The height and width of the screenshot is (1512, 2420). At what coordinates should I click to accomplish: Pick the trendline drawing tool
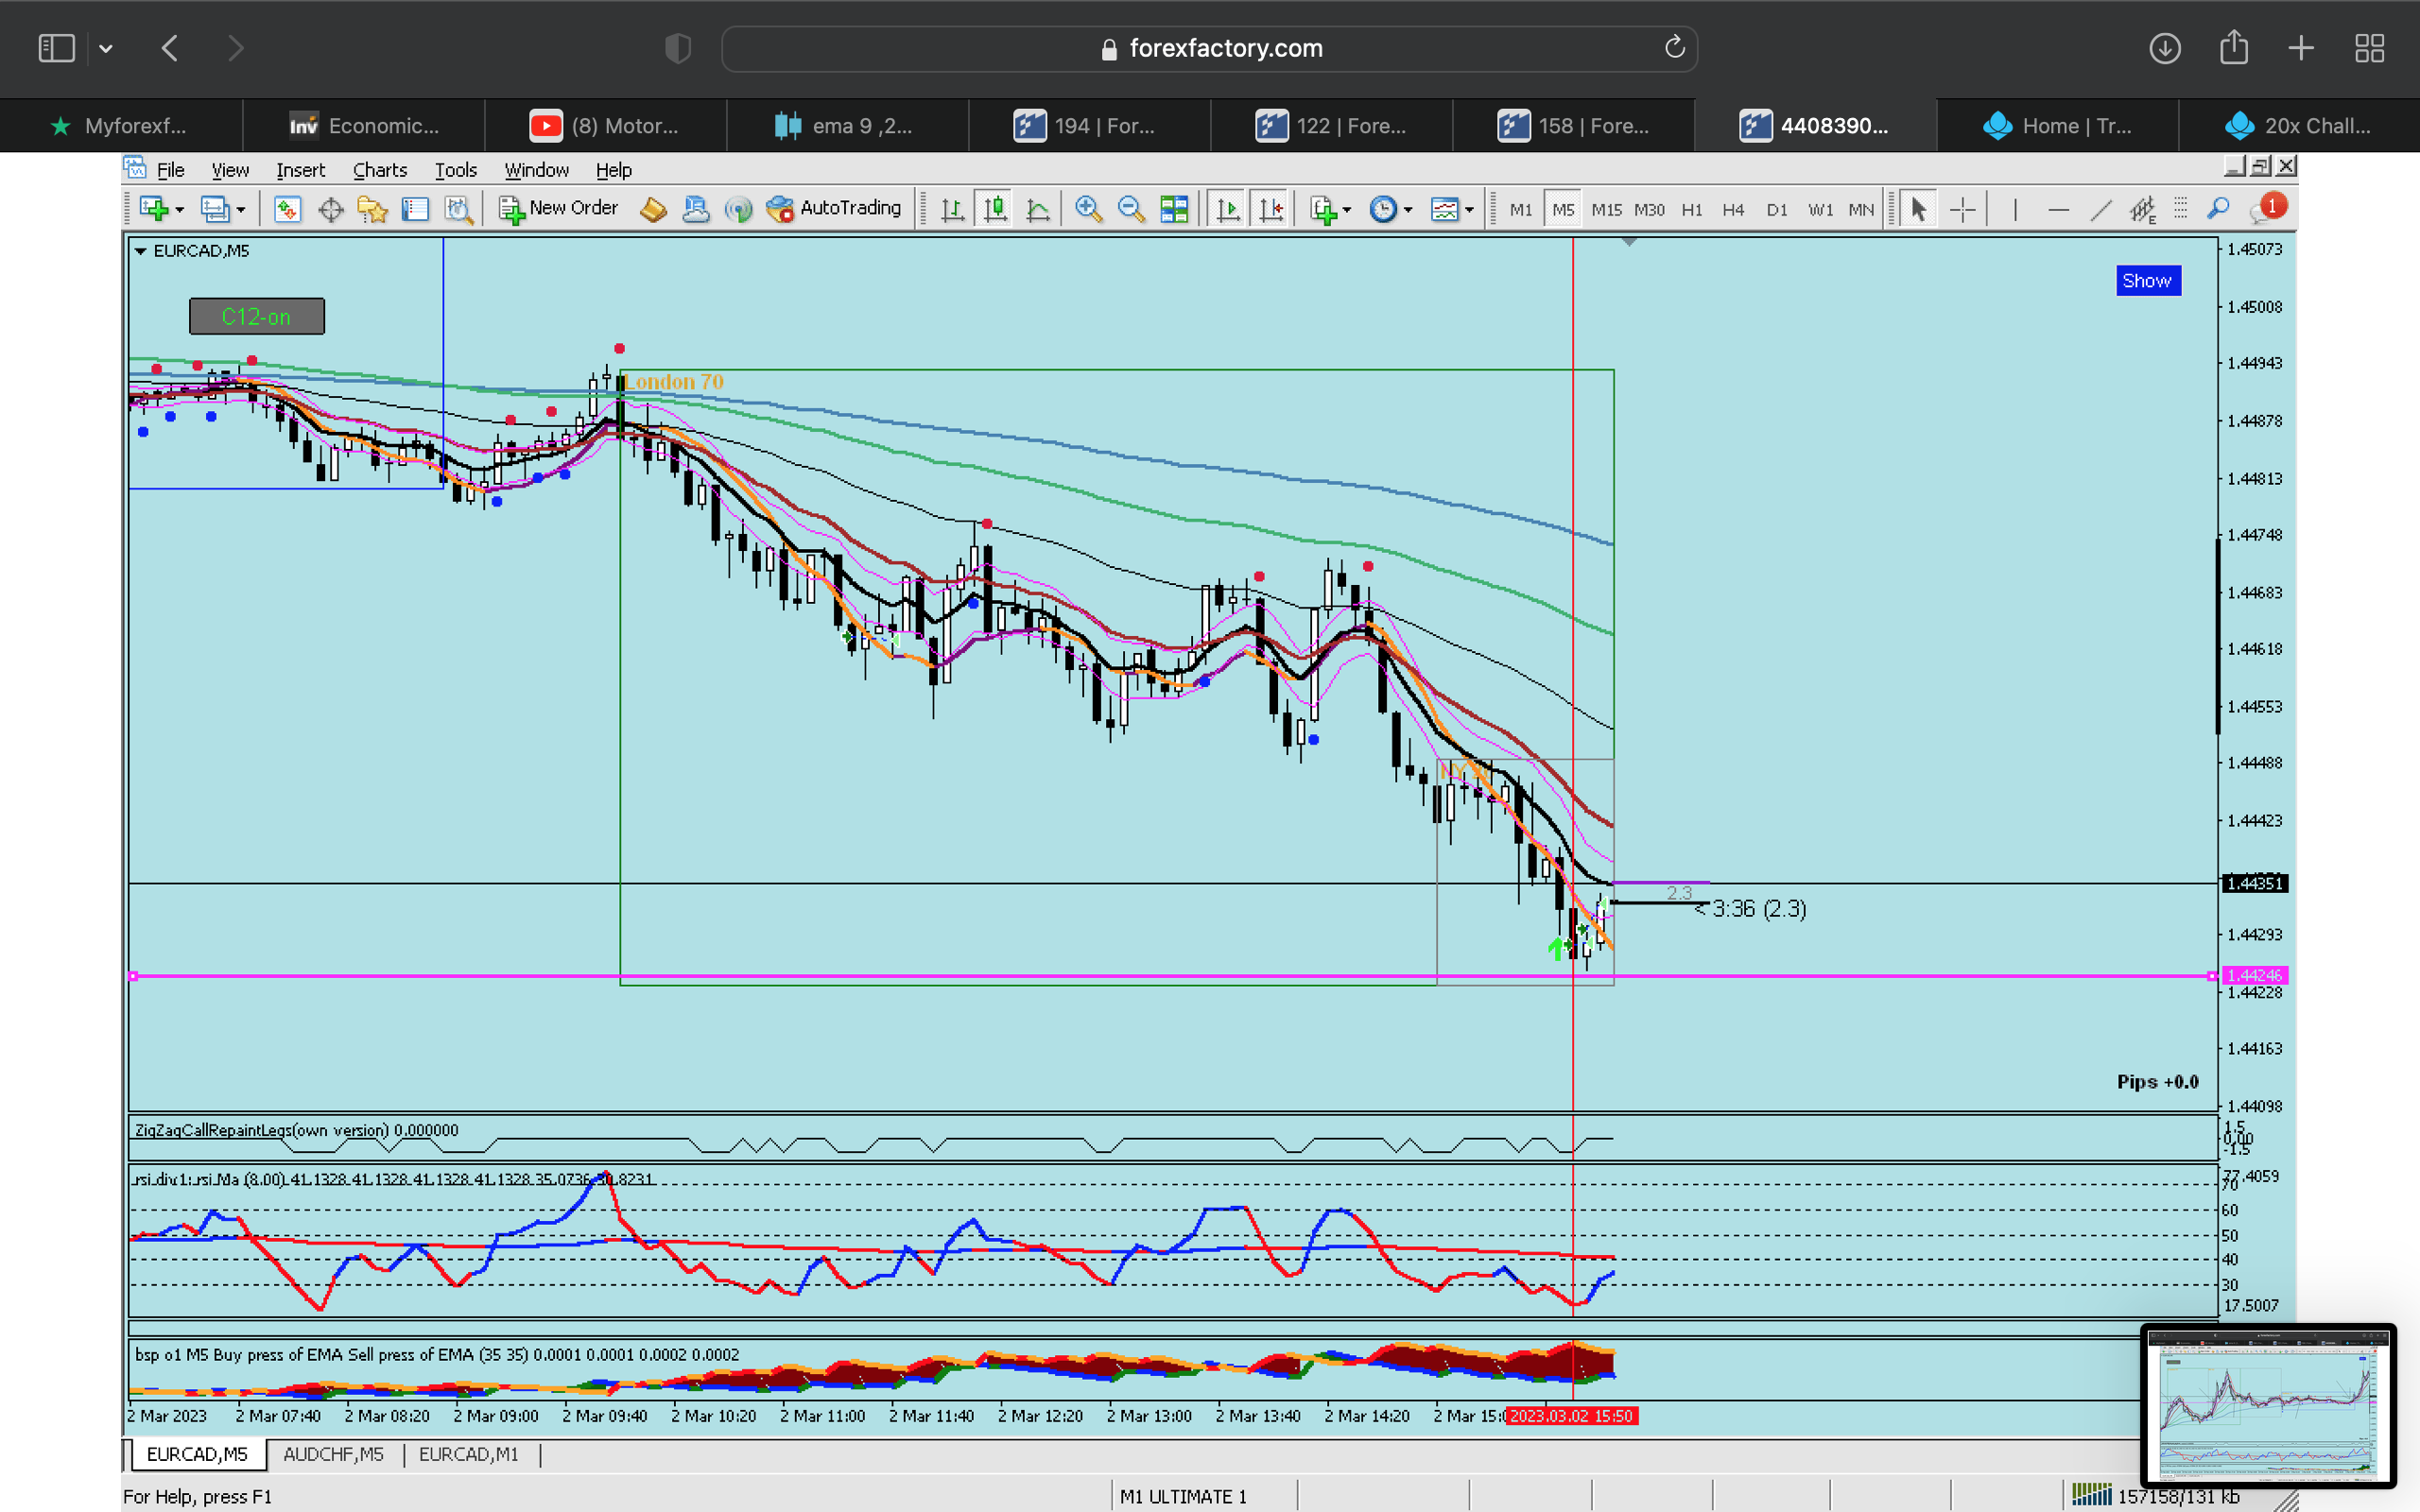2100,209
